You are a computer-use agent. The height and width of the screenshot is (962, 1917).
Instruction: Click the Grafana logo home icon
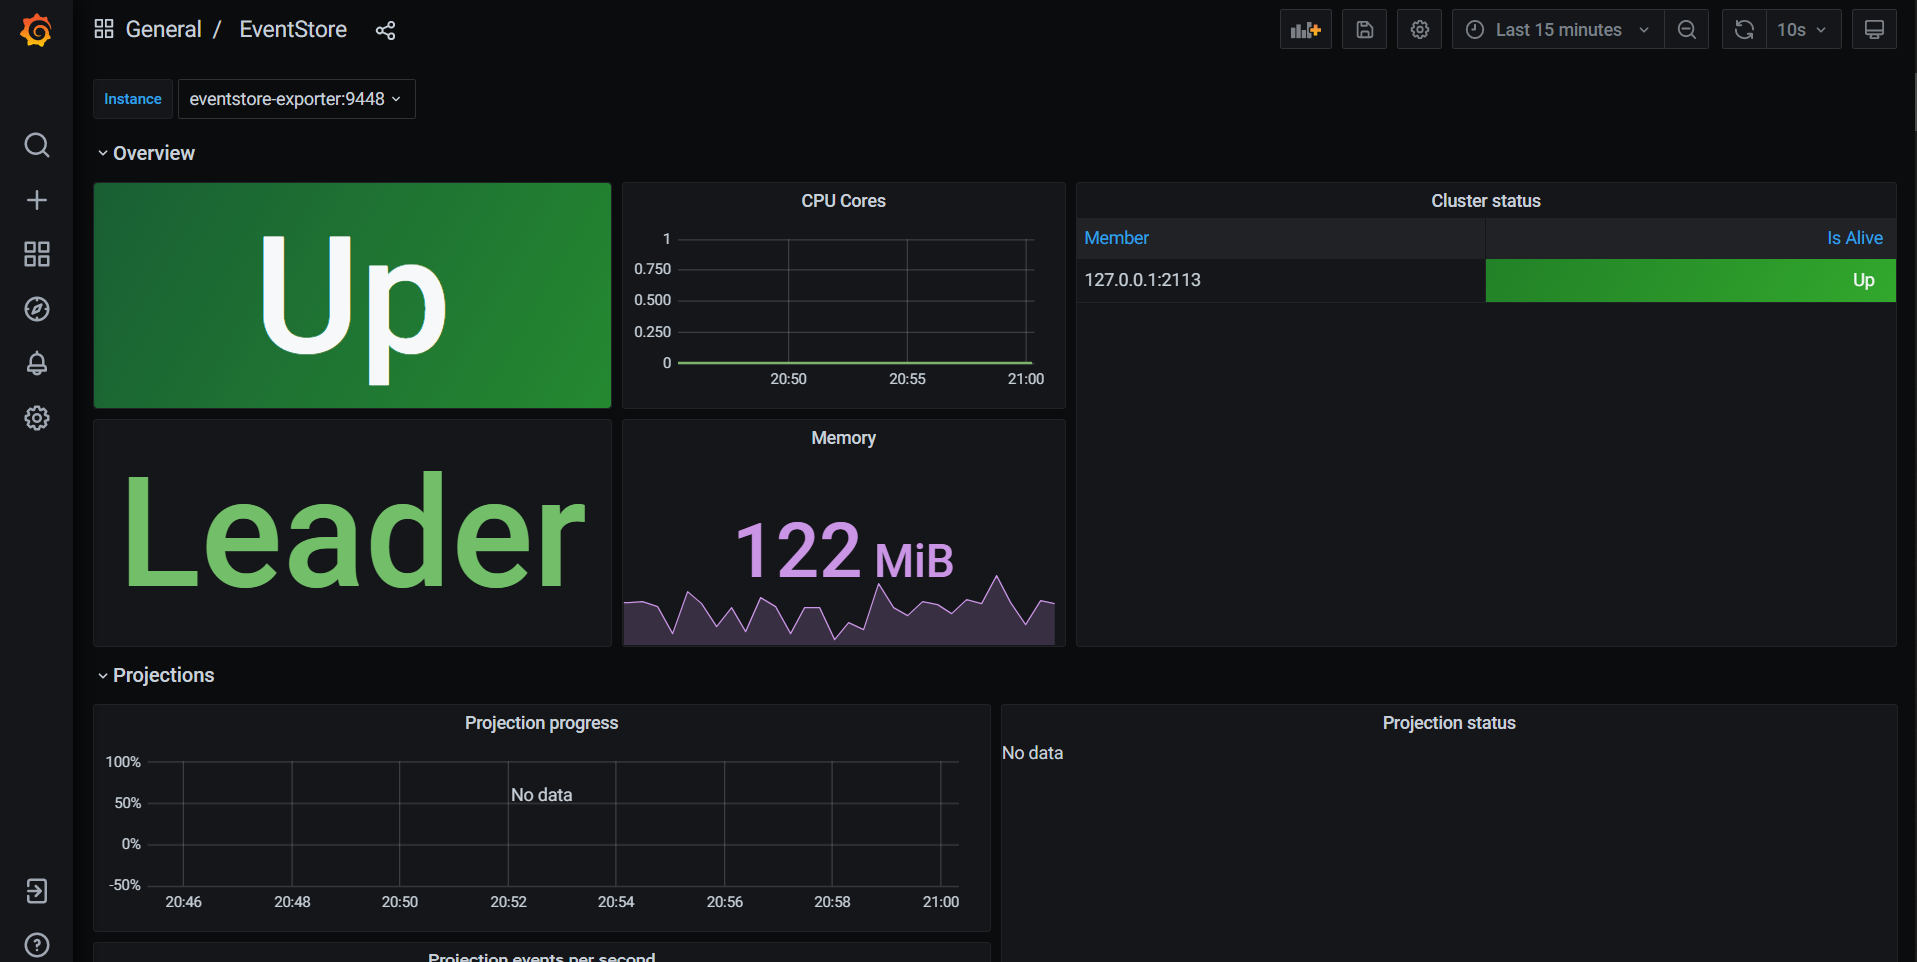(36, 30)
